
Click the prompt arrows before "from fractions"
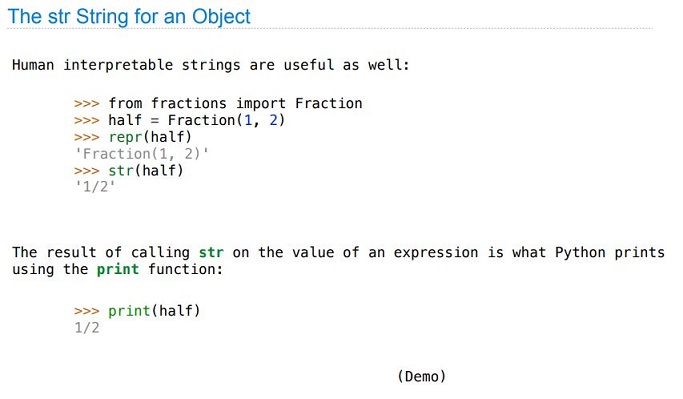(x=87, y=104)
